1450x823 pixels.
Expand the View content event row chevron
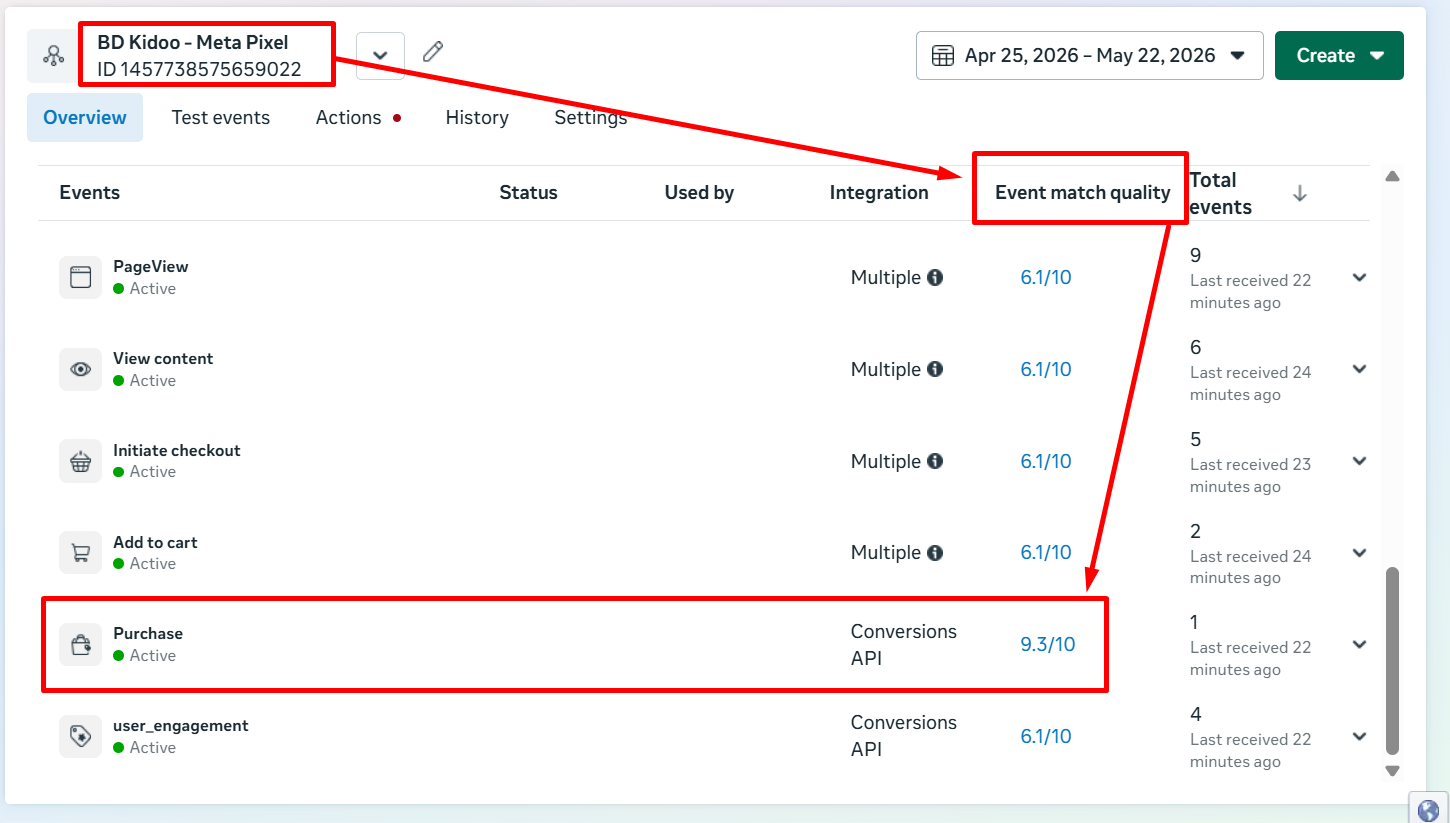tap(1359, 369)
